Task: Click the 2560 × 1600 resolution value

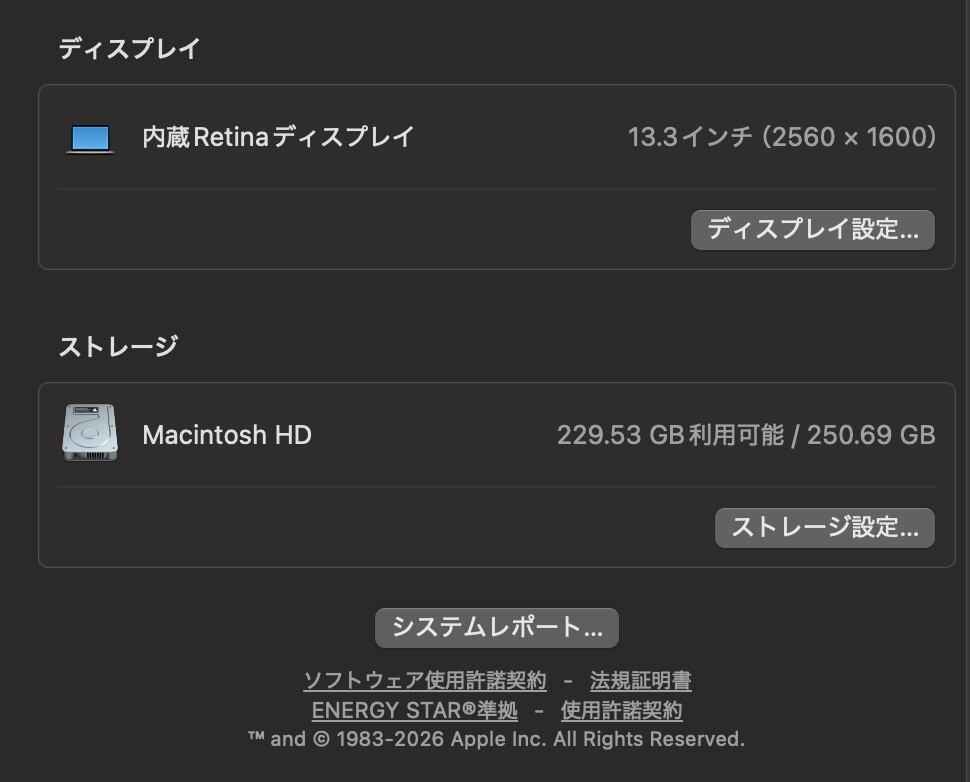Action: pyautogui.click(x=850, y=137)
